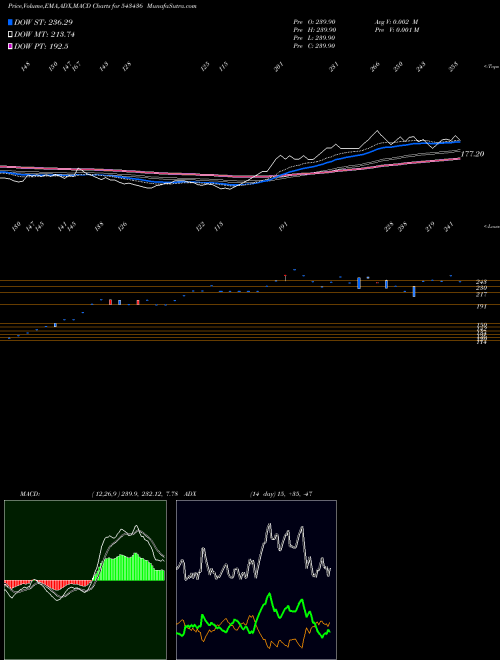Viewport: 500px width, 660px height.
Task: Click the 266 top-axis value label
Action: (375, 67)
